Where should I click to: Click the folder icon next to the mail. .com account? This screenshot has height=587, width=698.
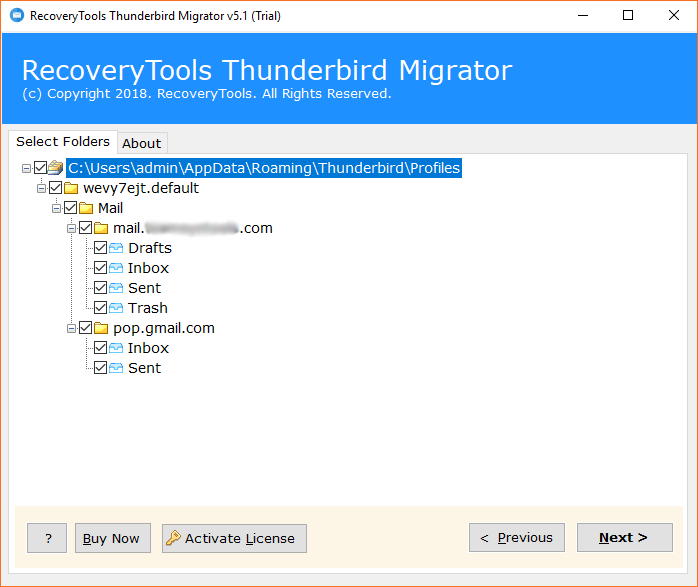(x=101, y=228)
